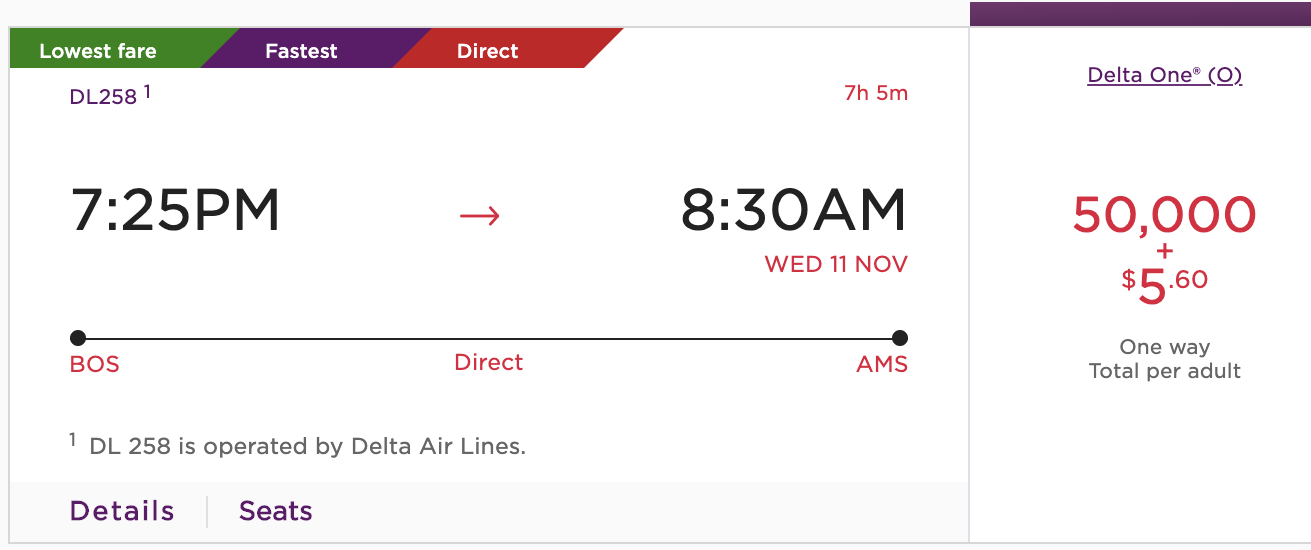1311x550 pixels.
Task: Select the purple Fastest tag
Action: [301, 51]
